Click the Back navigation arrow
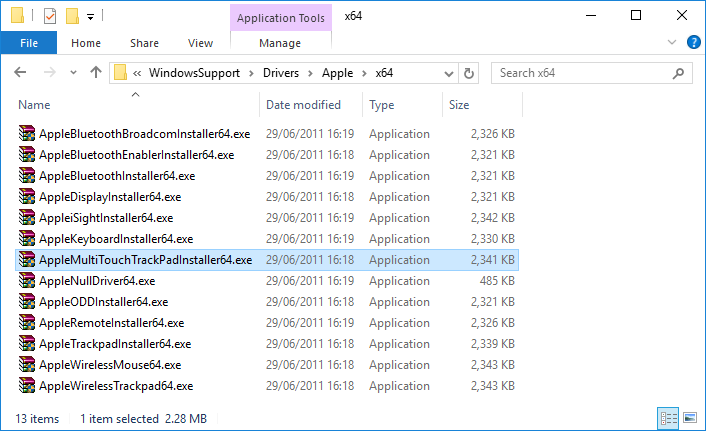 (x=20, y=72)
